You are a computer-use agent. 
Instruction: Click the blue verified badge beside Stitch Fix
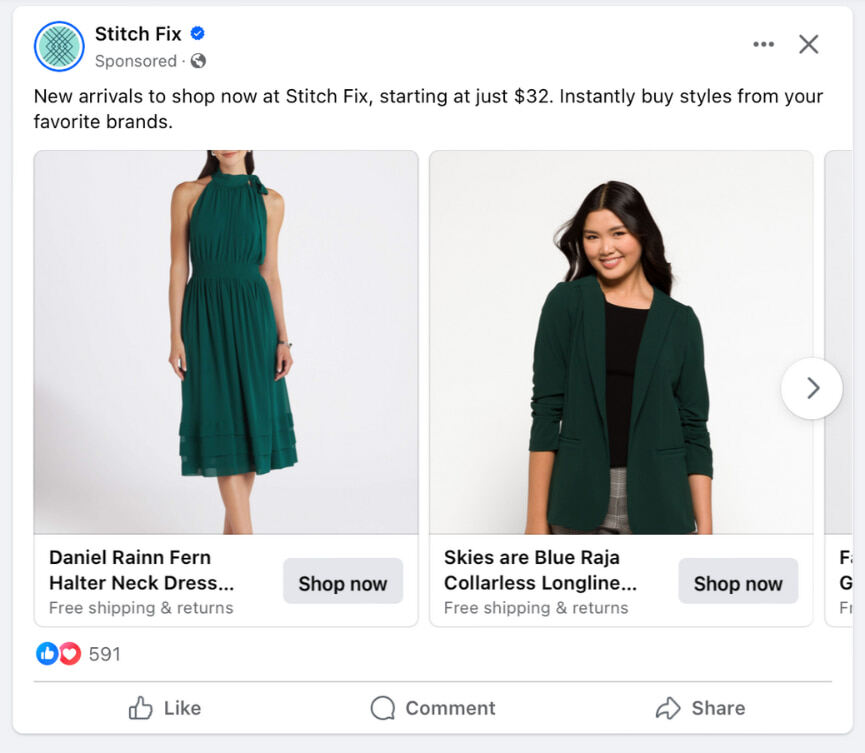(196, 33)
